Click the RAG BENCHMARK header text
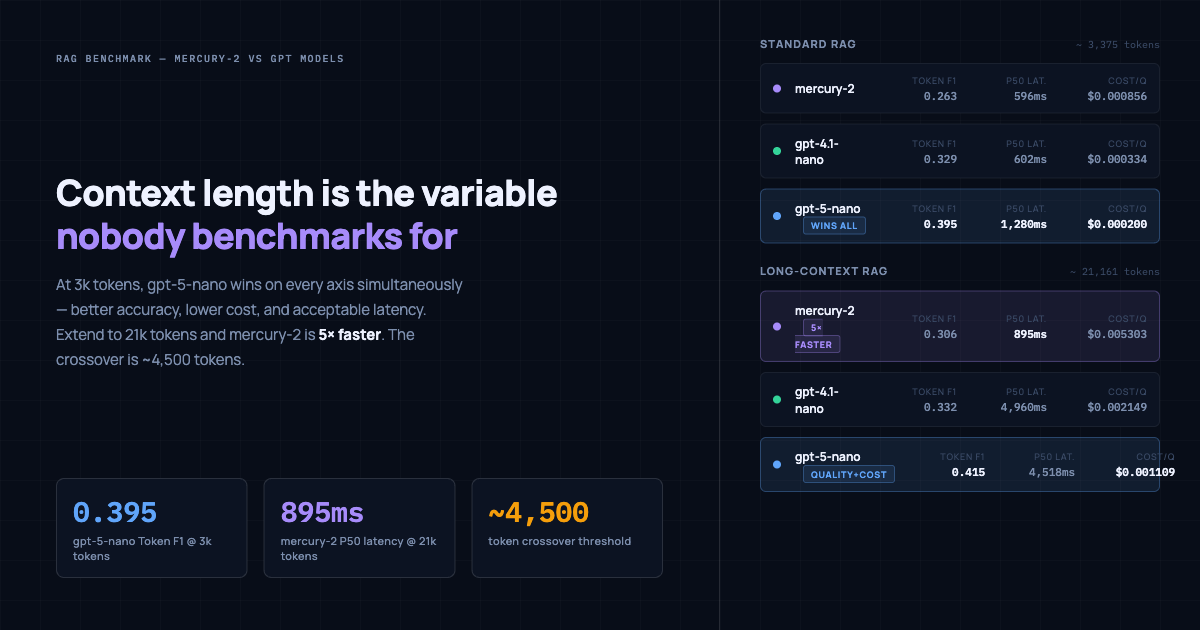Screen dimensions: 1200x630 pos(200,59)
